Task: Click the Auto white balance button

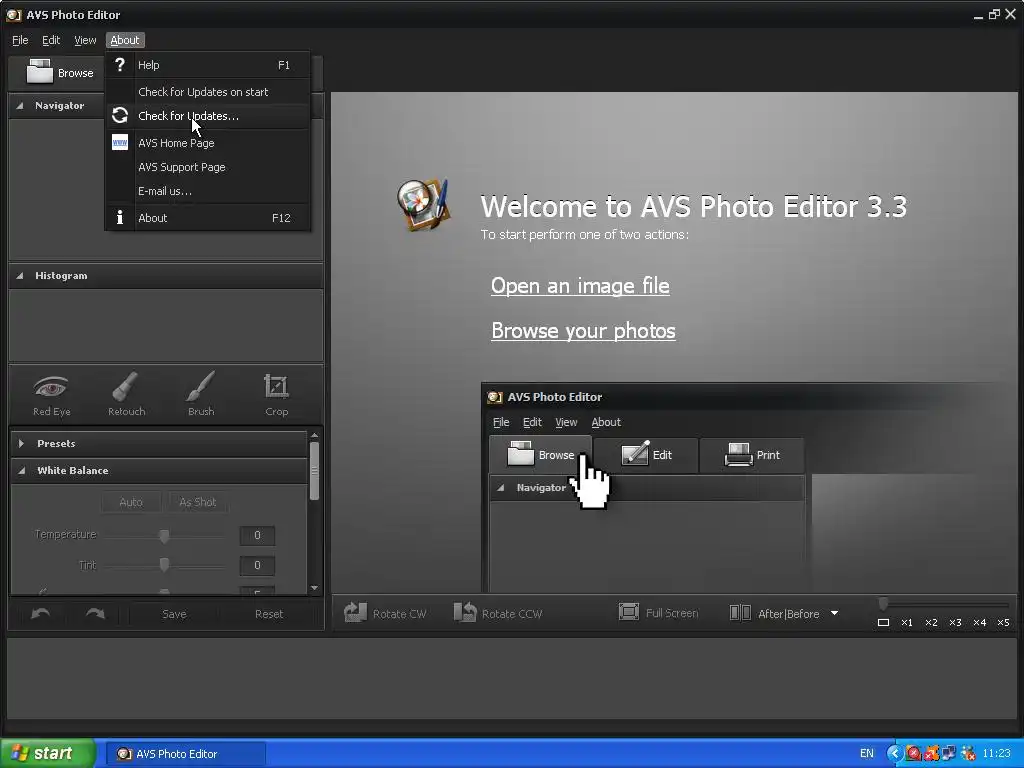Action: pos(131,502)
